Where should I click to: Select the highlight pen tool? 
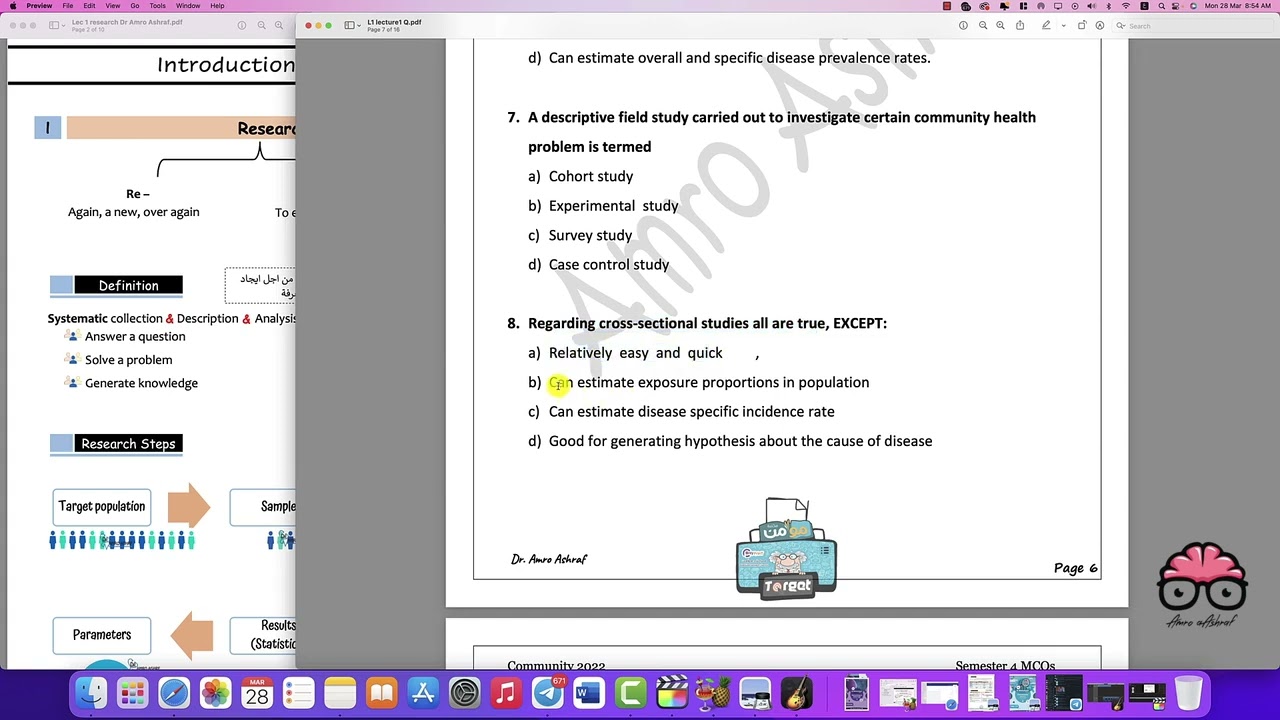(x=1046, y=25)
